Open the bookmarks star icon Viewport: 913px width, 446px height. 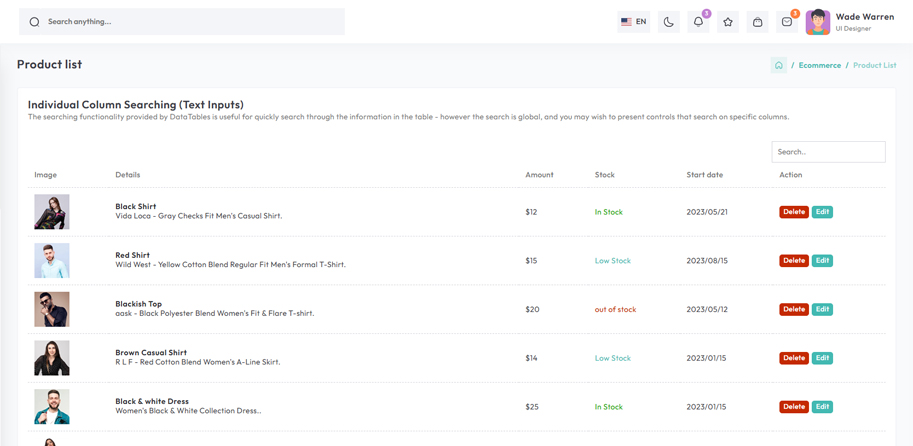728,22
